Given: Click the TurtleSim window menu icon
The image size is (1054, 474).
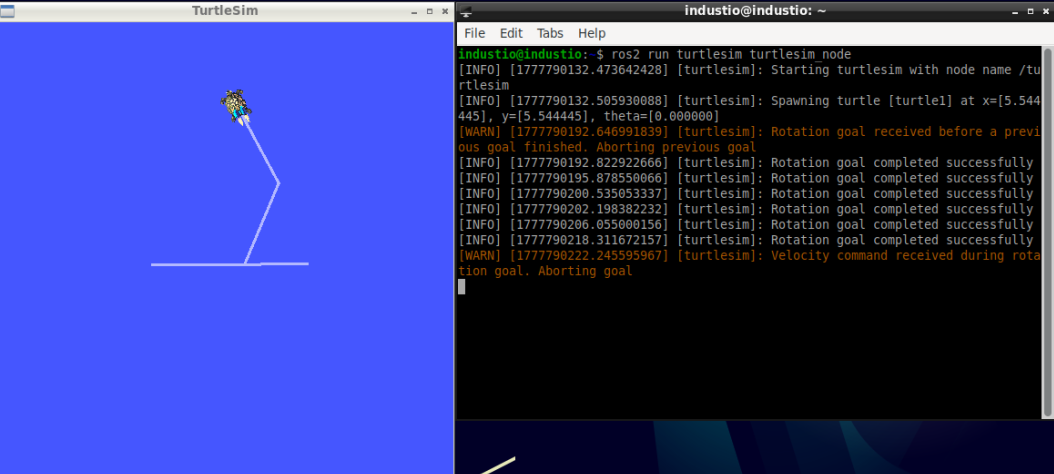Looking at the screenshot, I should [7, 11].
